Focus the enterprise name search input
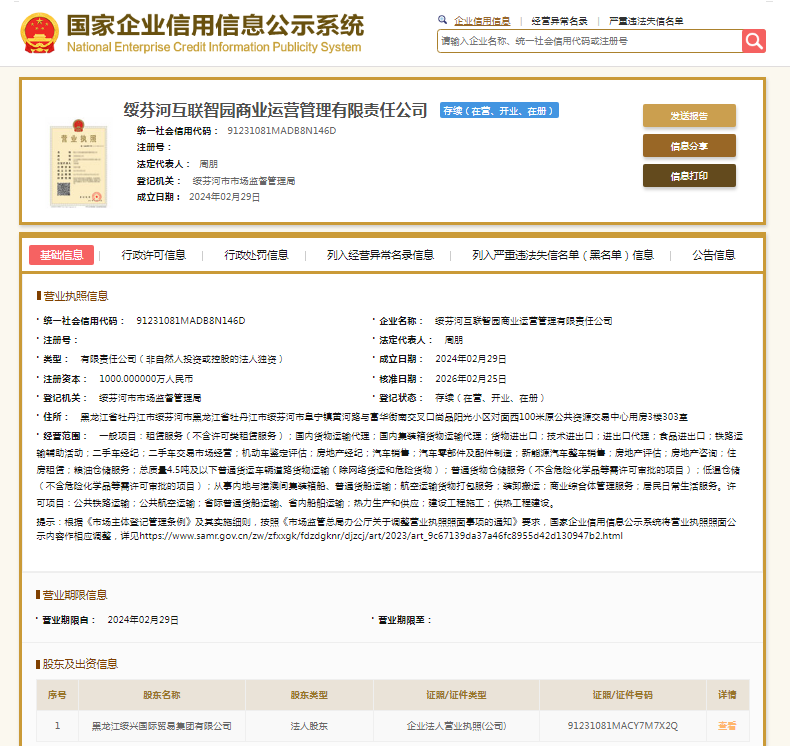The height and width of the screenshot is (746, 790). point(589,41)
